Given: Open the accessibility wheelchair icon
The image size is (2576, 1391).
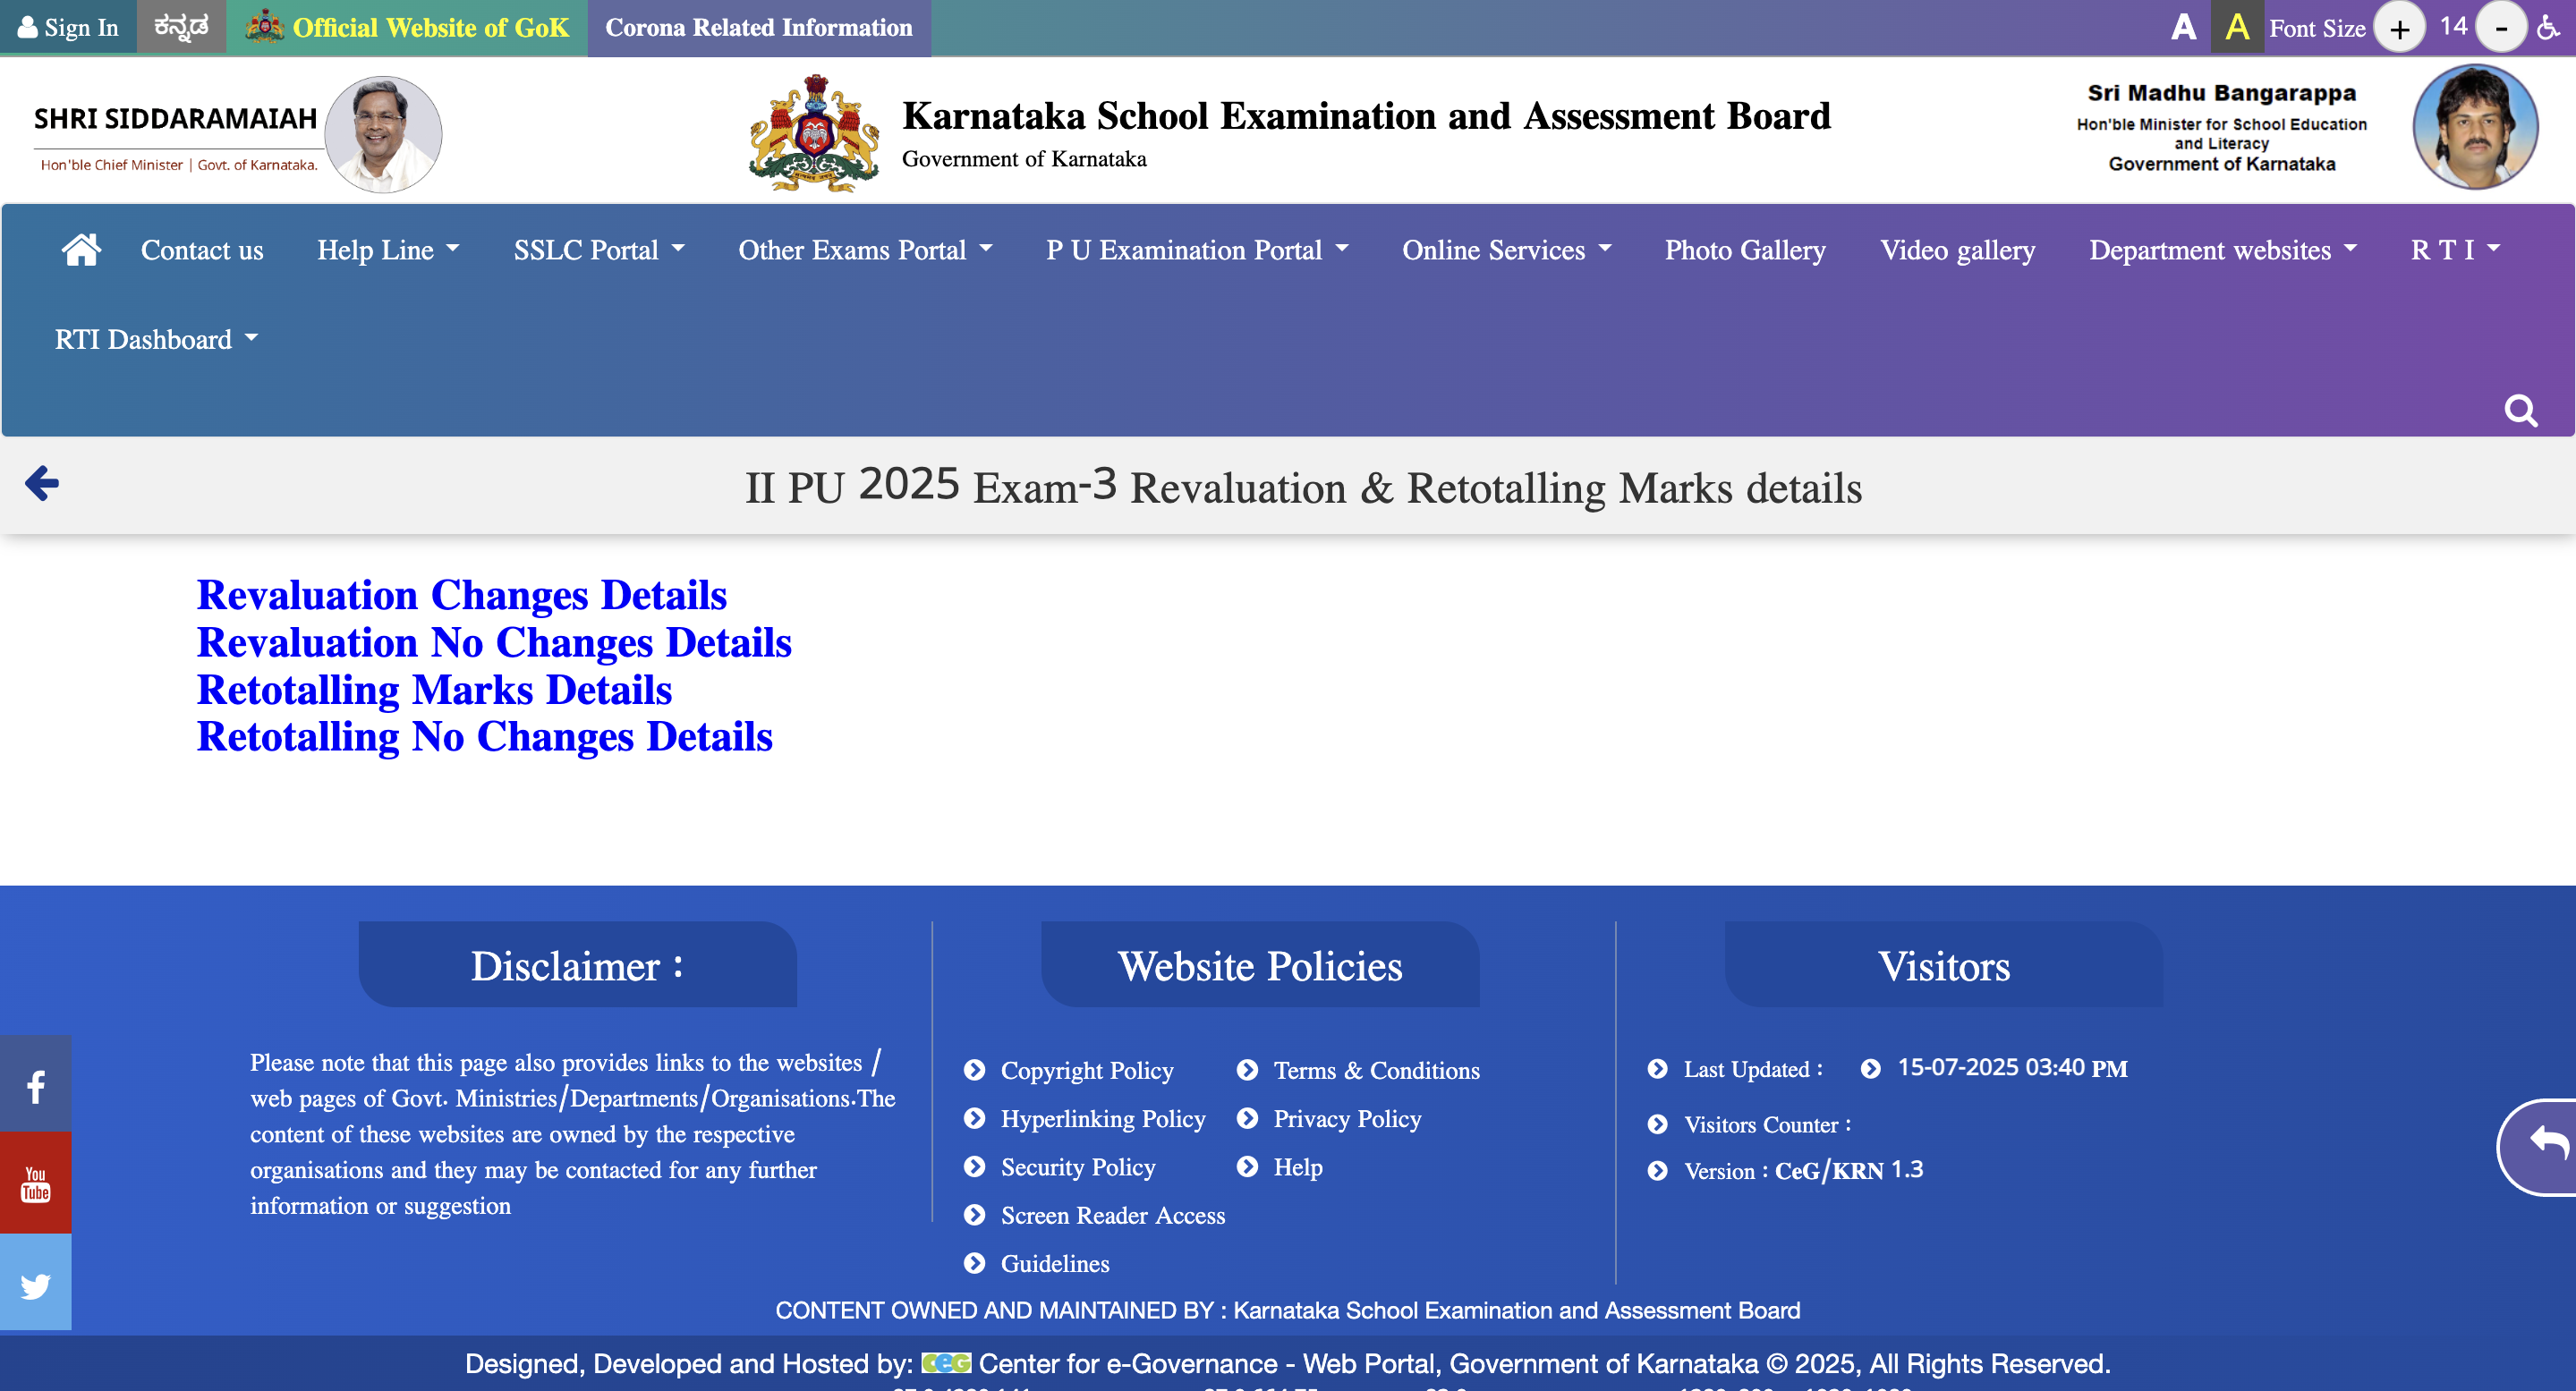Looking at the screenshot, I should point(2549,27).
